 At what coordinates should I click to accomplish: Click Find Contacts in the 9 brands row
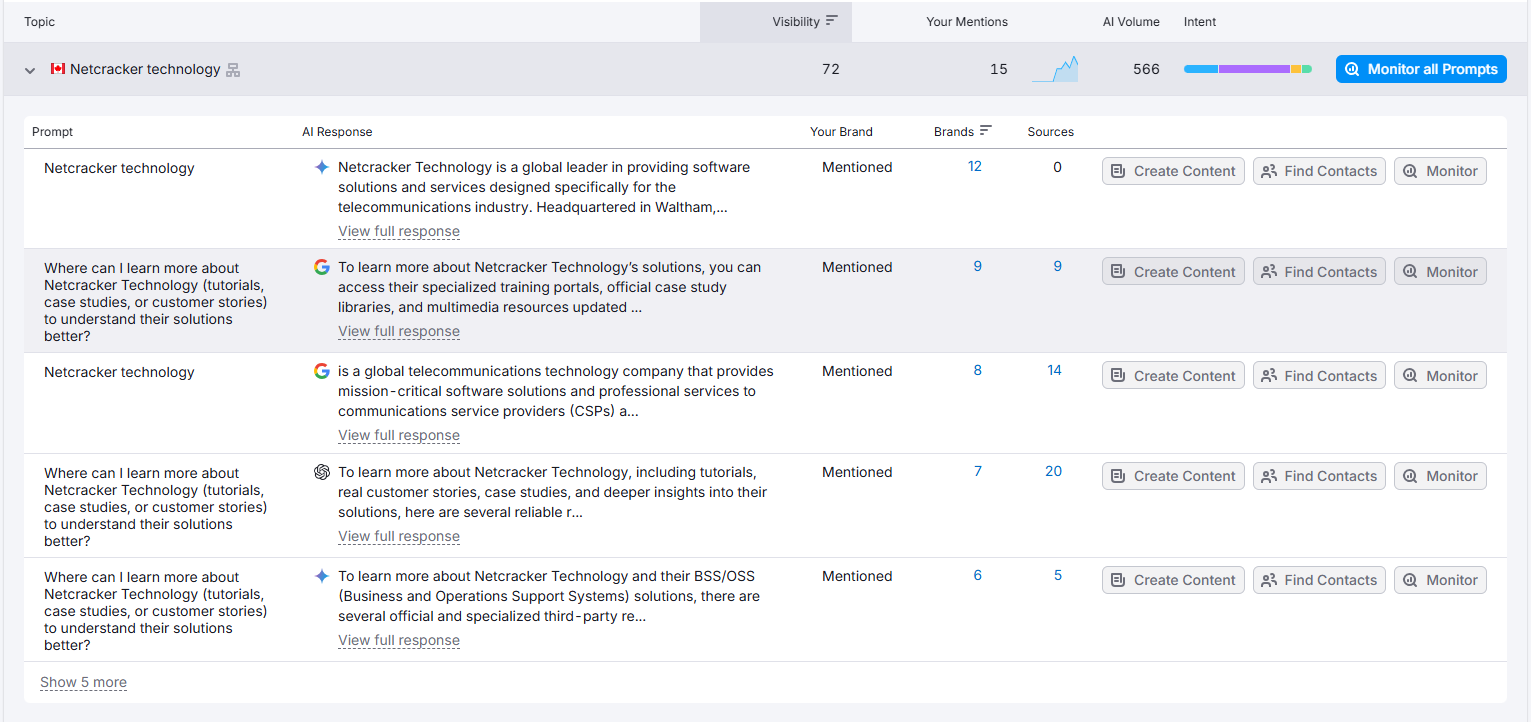click(x=1319, y=271)
